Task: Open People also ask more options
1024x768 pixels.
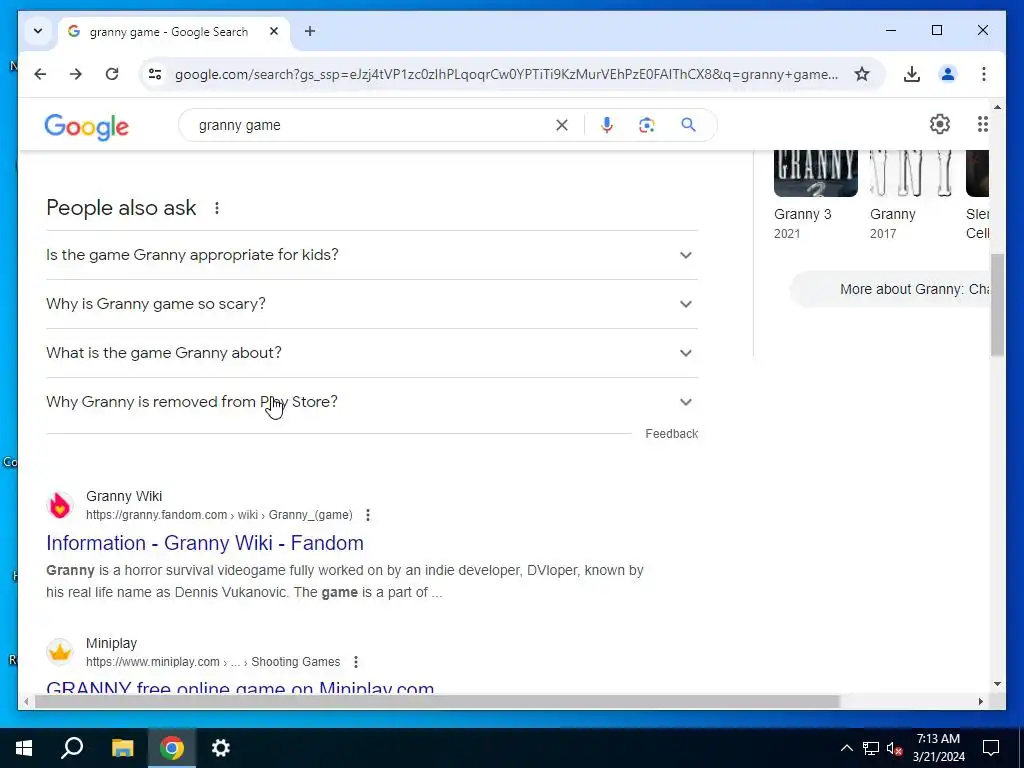Action: (217, 208)
